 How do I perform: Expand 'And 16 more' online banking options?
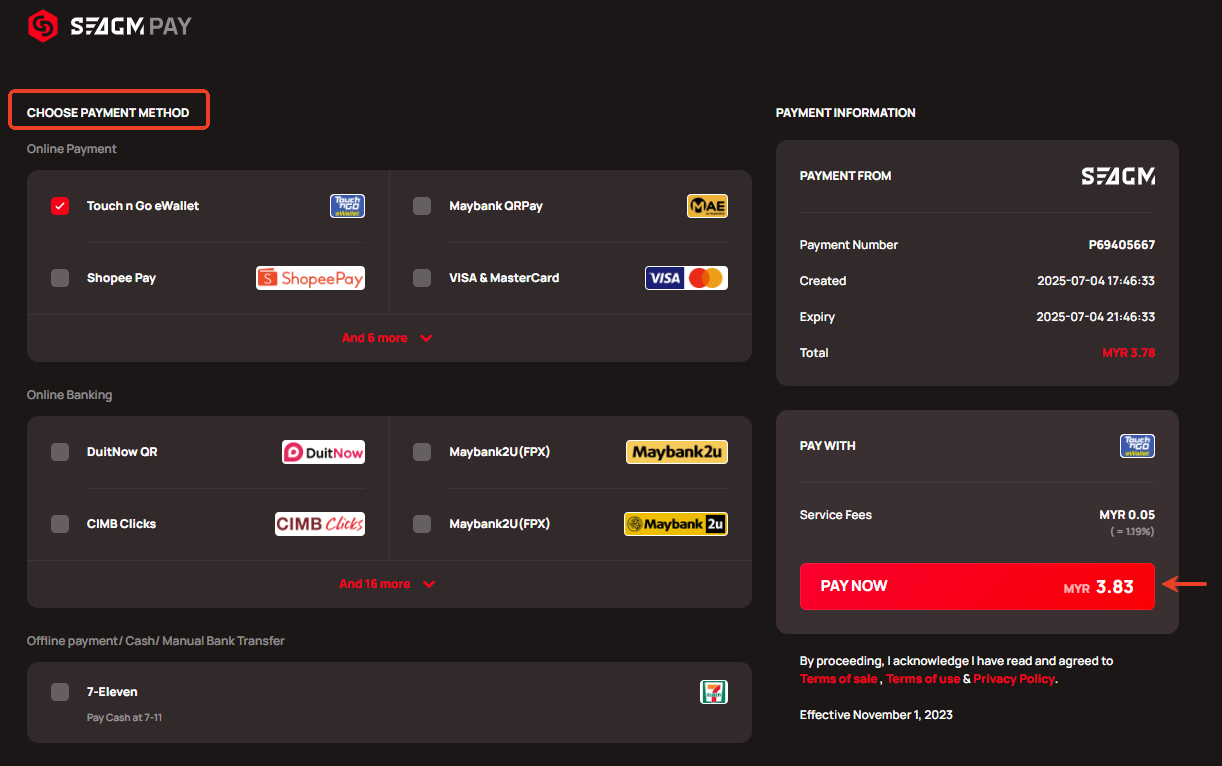387,584
